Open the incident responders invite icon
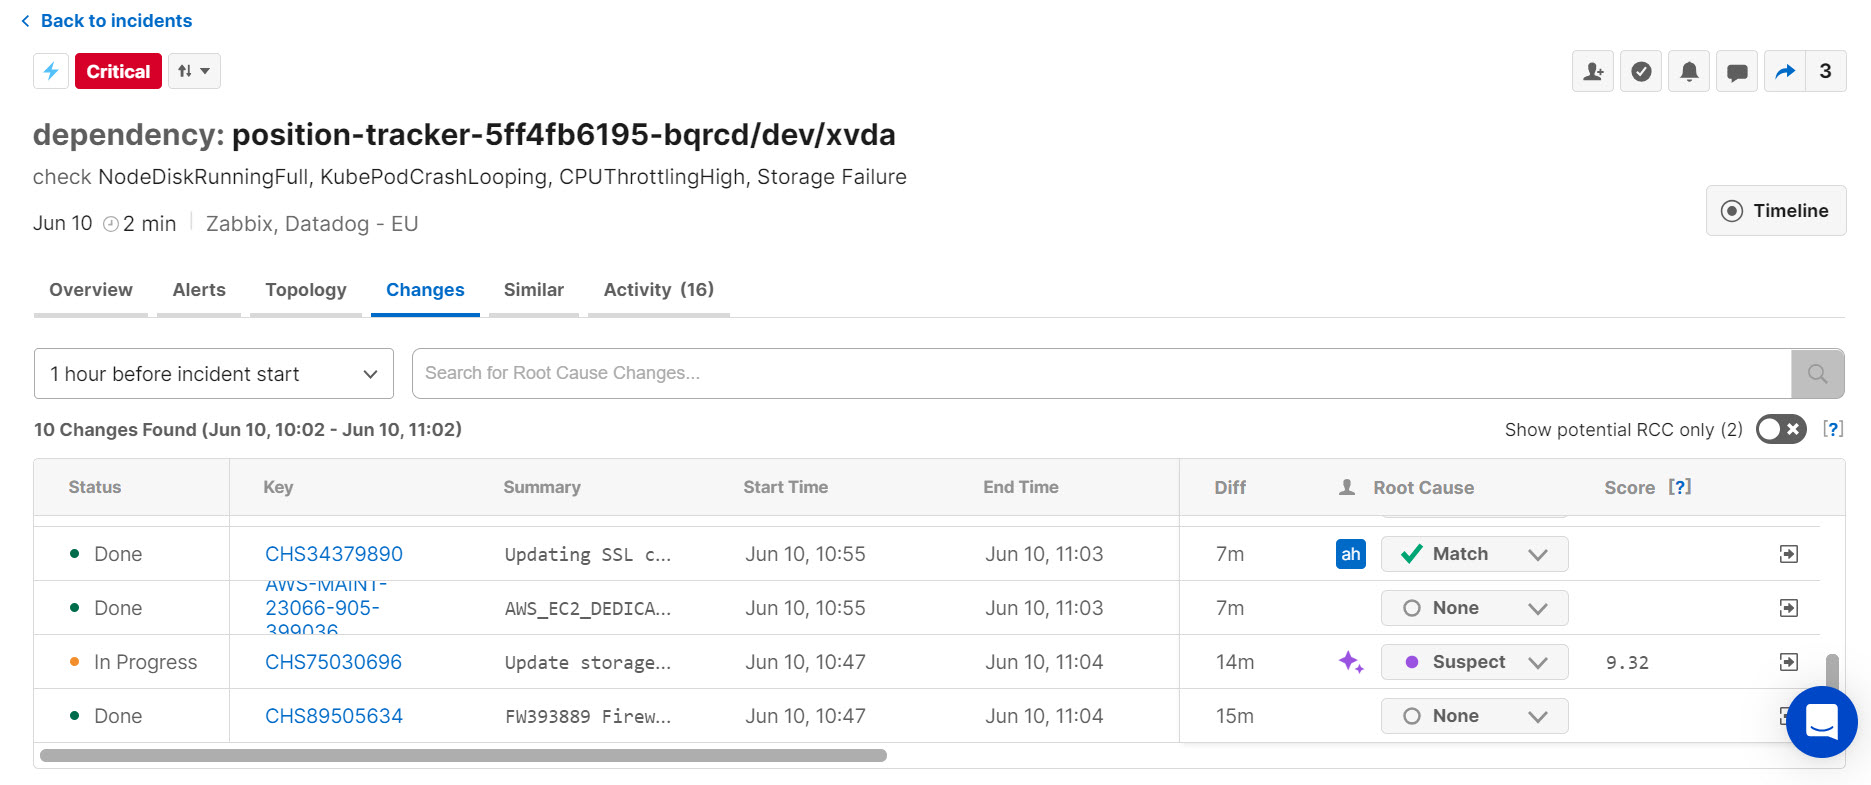1871x785 pixels. coord(1592,71)
